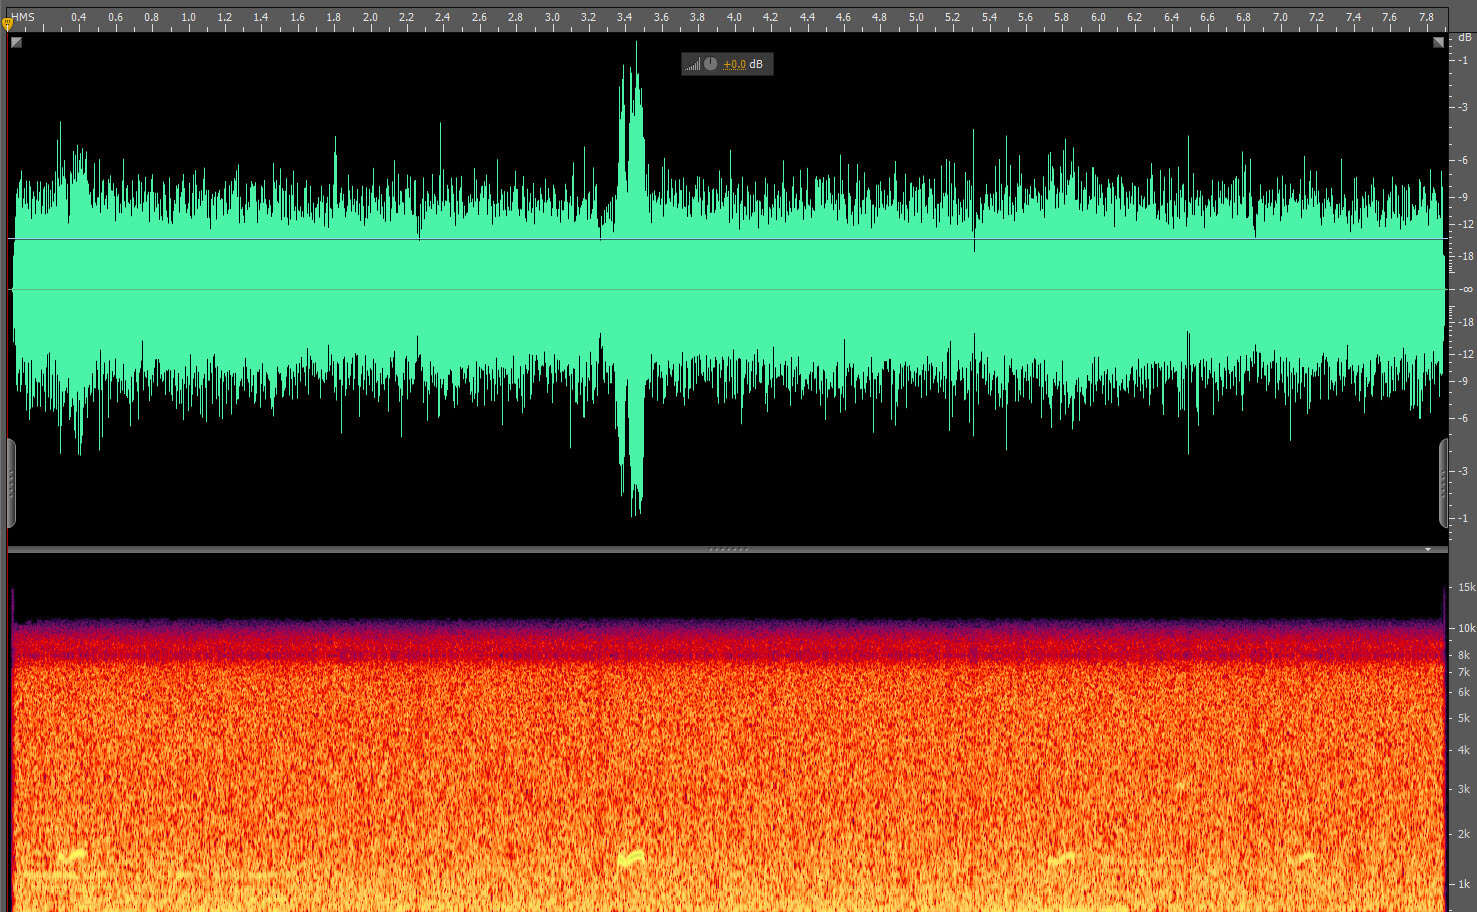Click the 1k label on frequency scale
Image resolution: width=1477 pixels, height=912 pixels.
tap(1464, 884)
